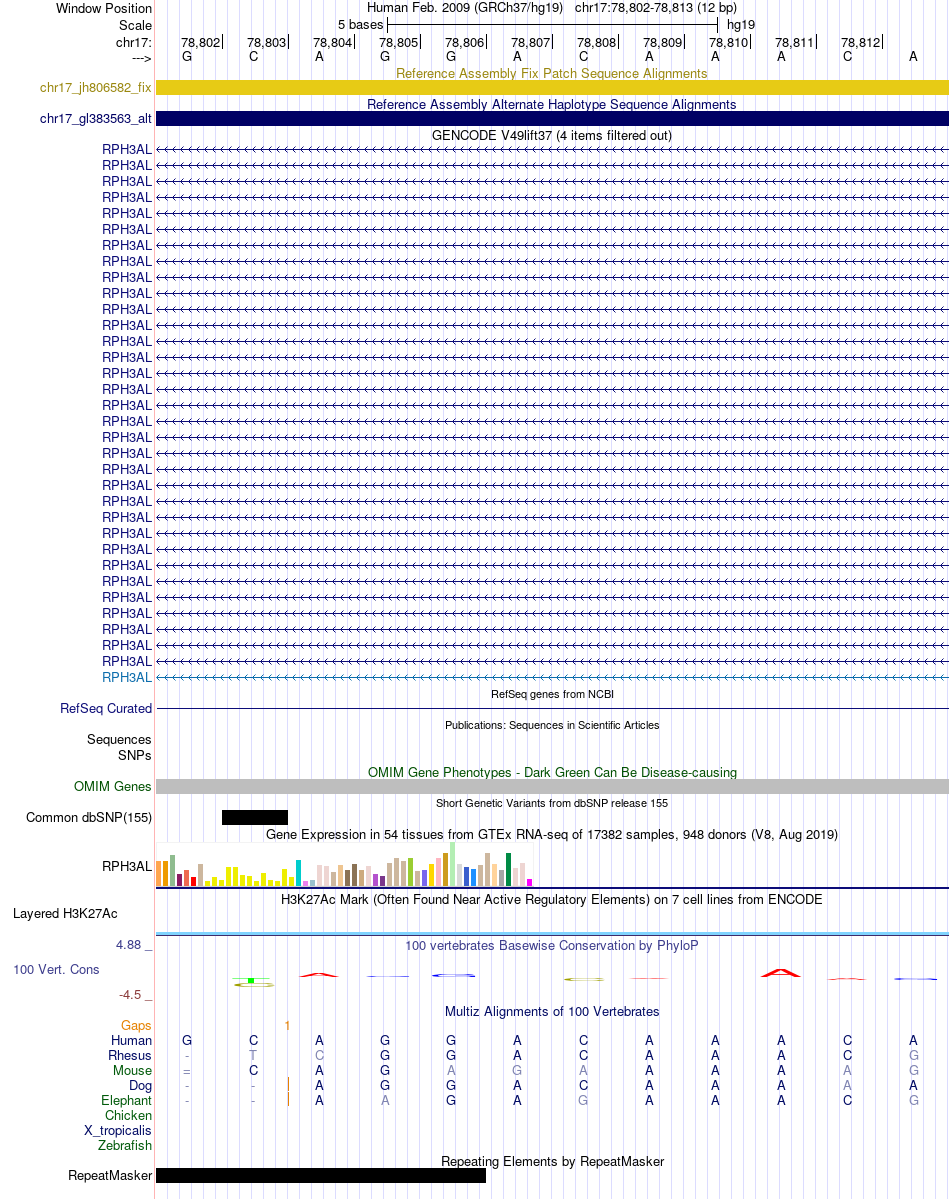Screen dimensions: 950x1199
Task: Click the = symbol in Mouse row
Action: 187,1071
